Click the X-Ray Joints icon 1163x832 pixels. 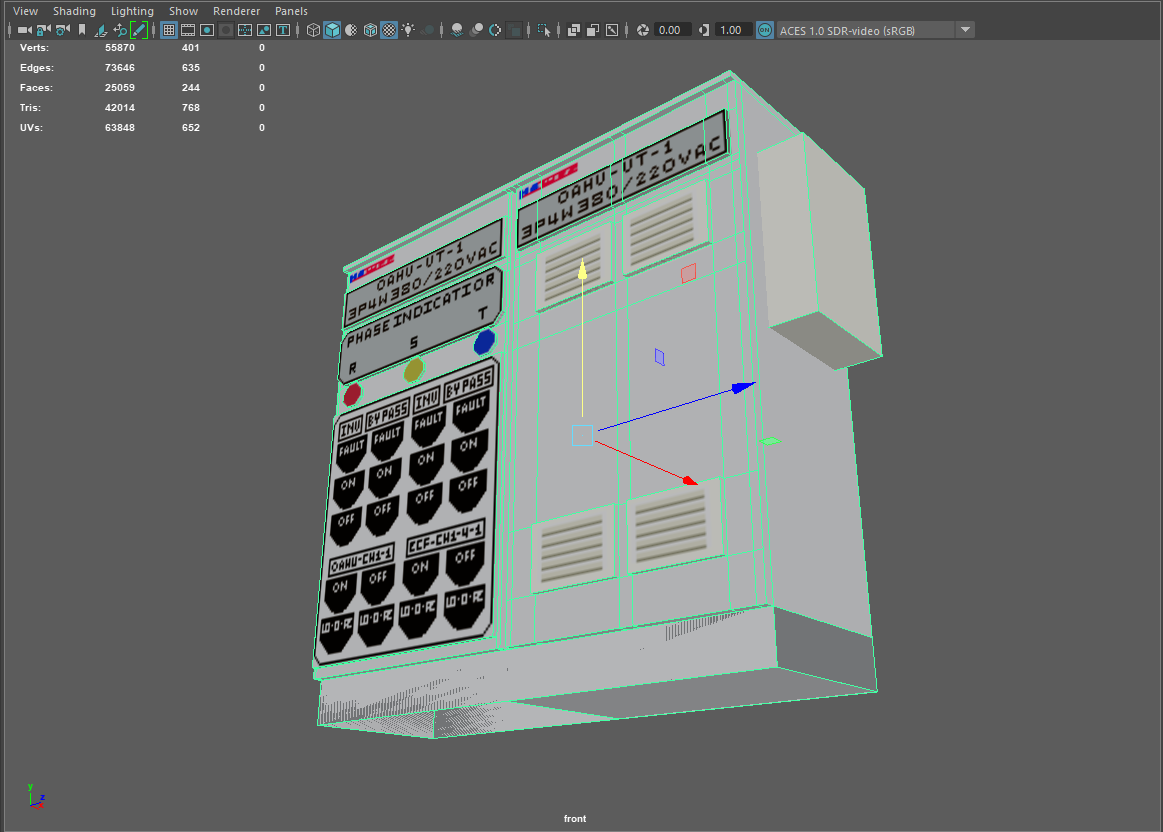(x=612, y=30)
